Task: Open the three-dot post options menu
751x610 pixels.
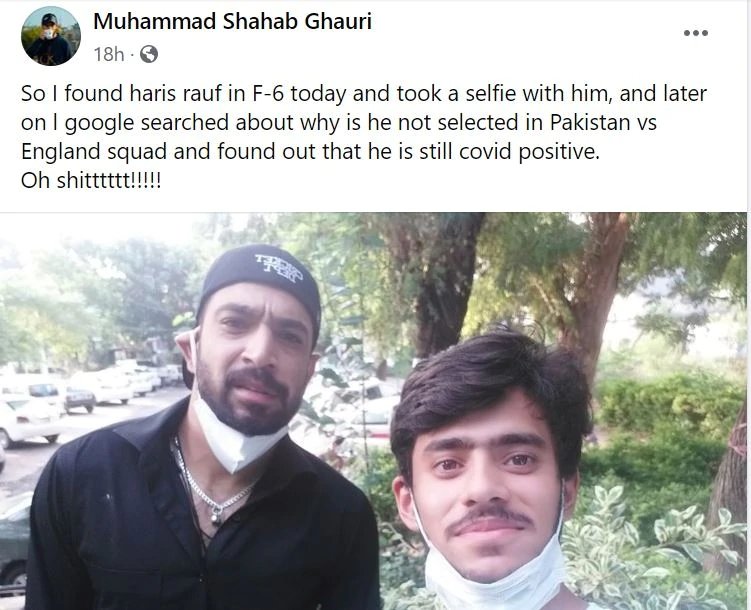Action: (695, 33)
